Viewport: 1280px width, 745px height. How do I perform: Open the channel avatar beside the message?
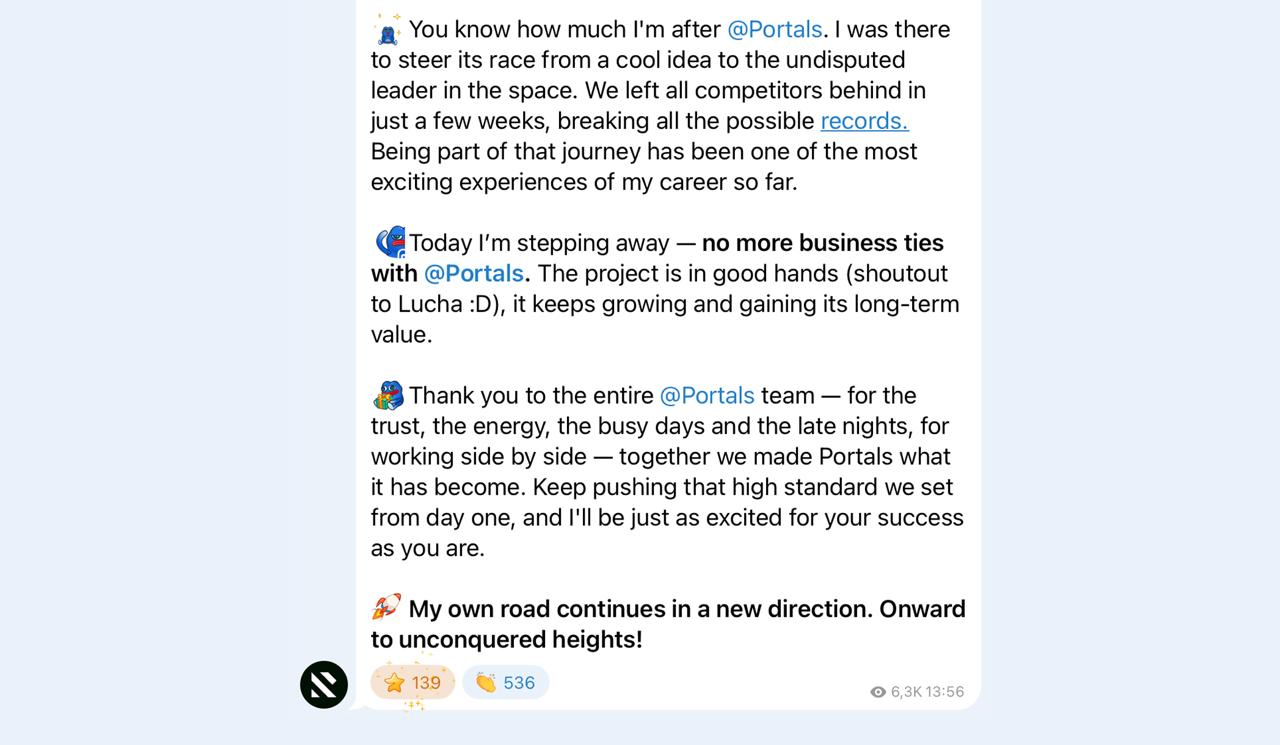click(x=324, y=685)
